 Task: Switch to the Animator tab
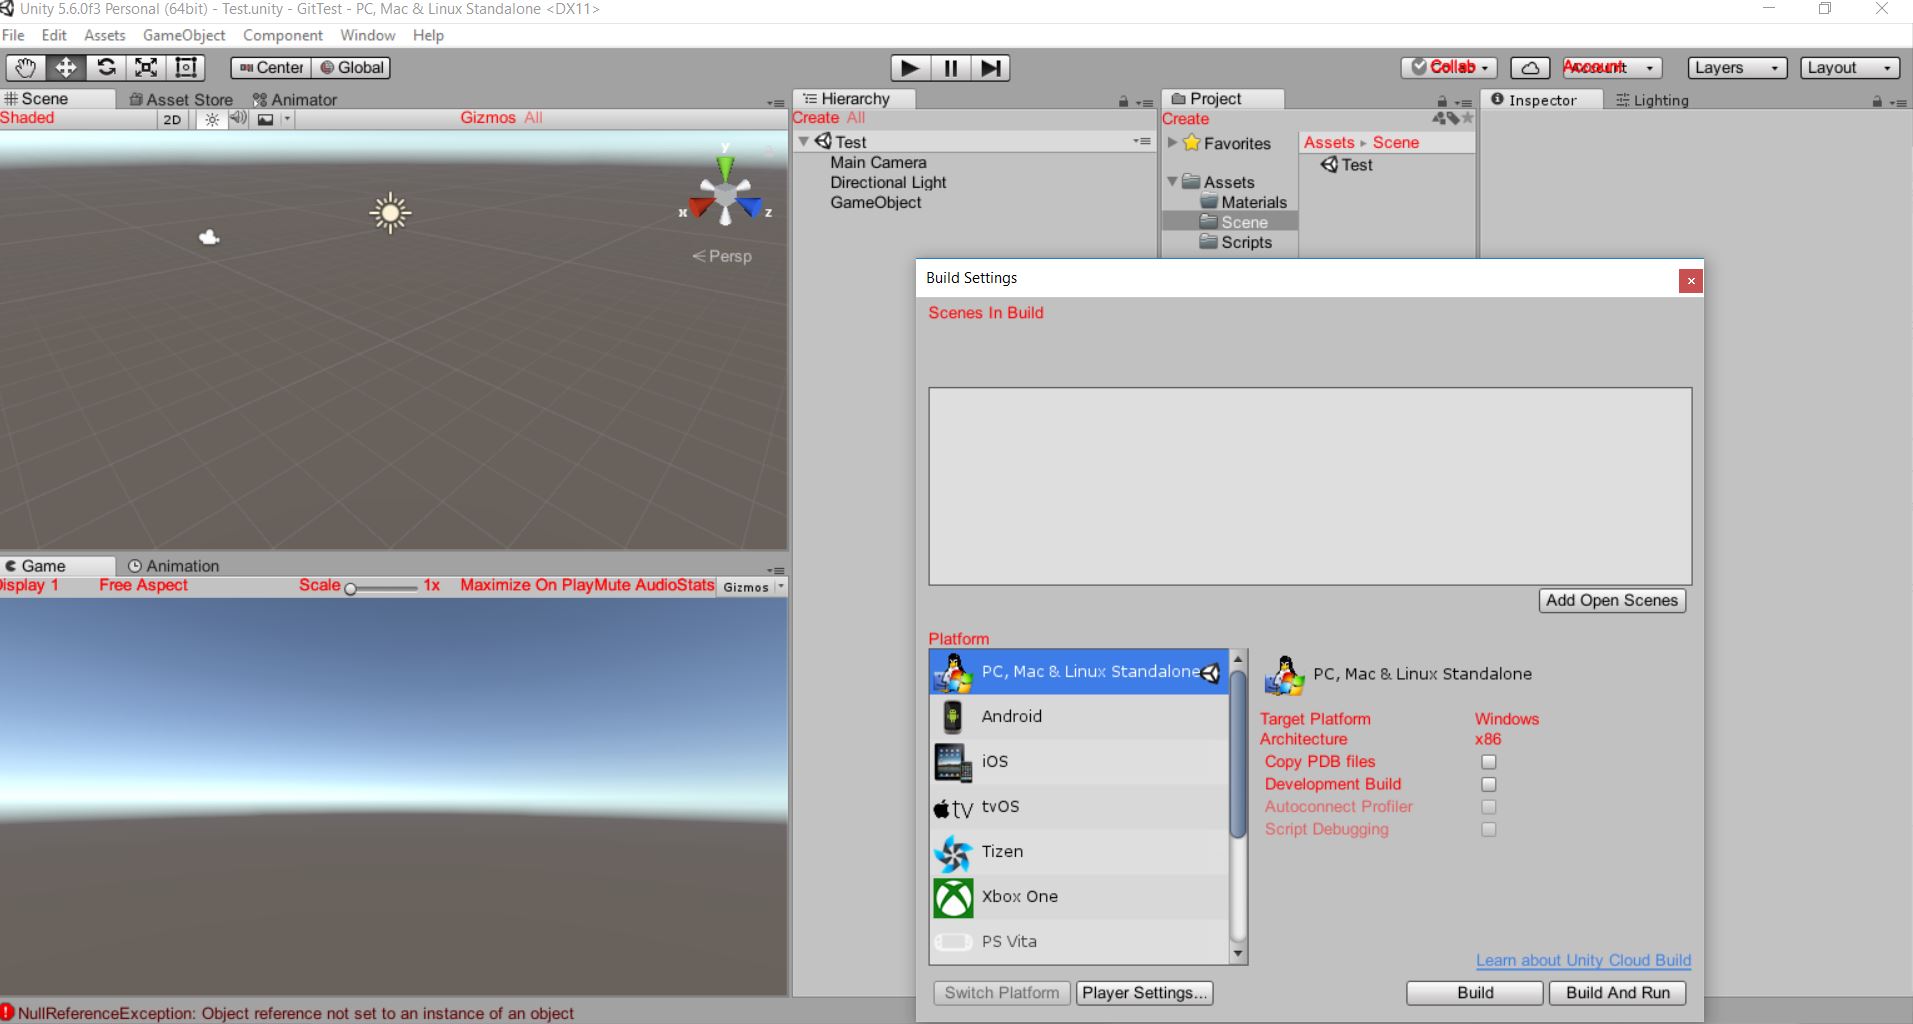[x=295, y=100]
